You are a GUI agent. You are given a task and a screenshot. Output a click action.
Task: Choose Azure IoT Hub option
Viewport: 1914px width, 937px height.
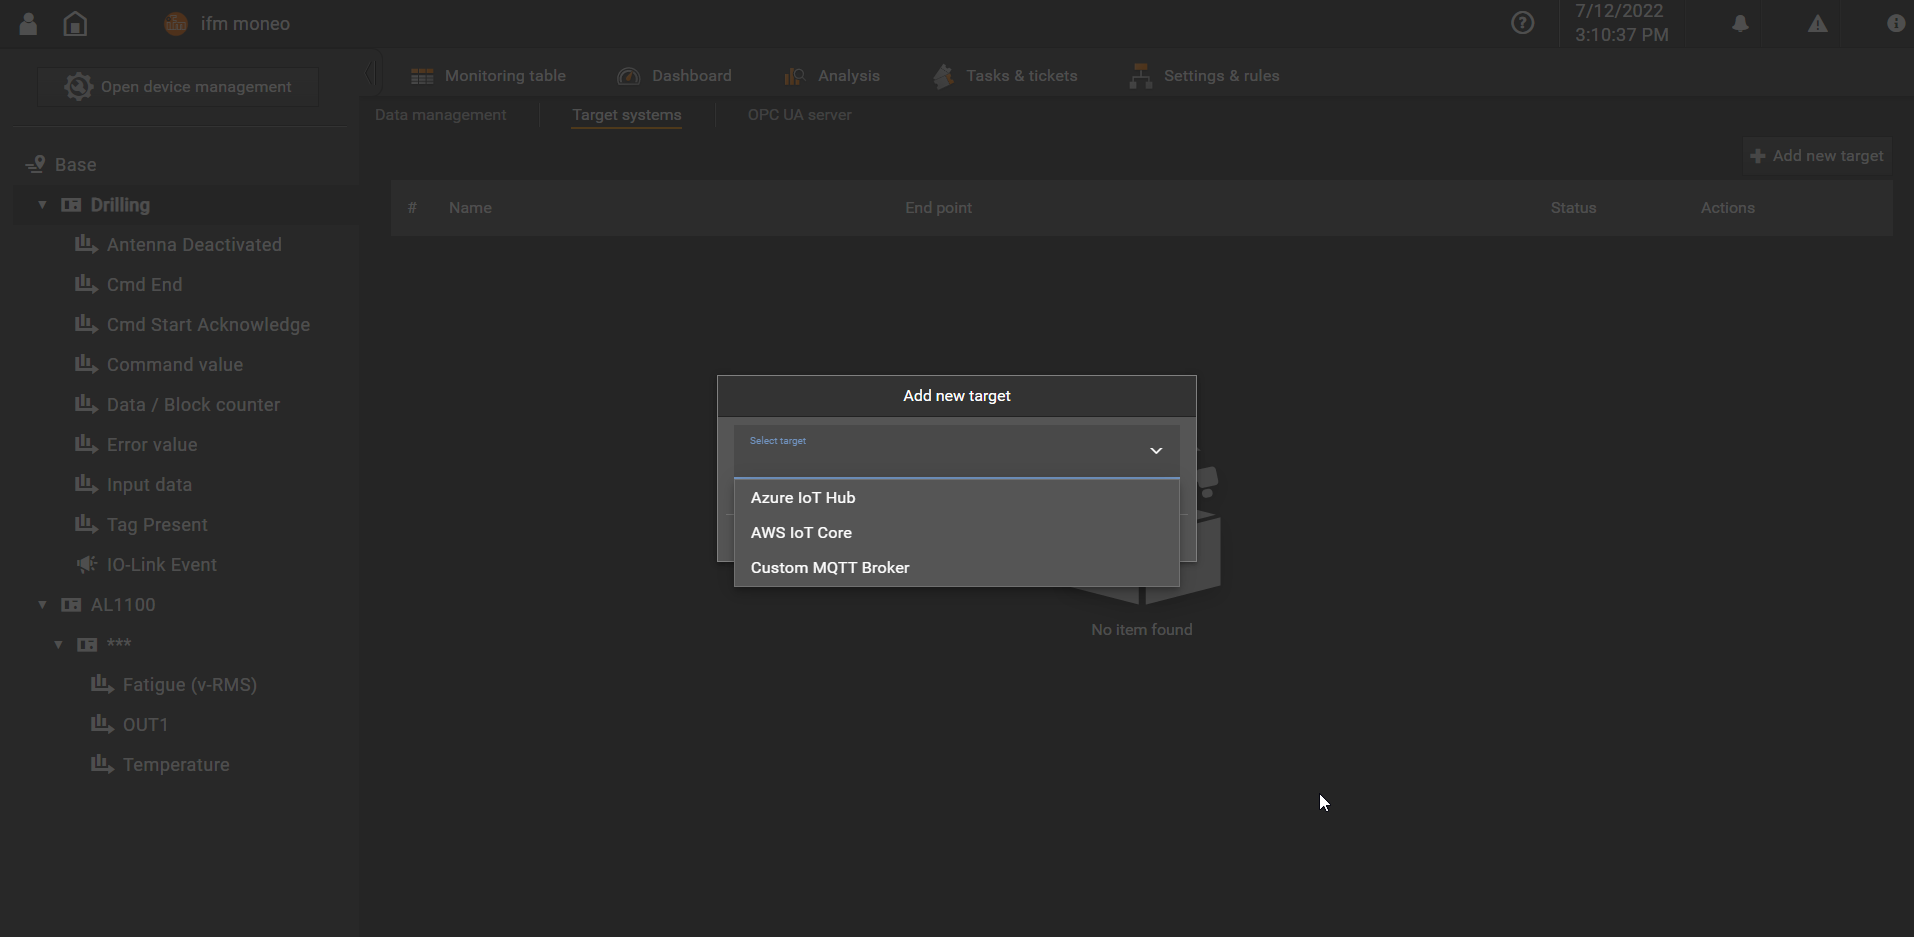click(x=803, y=498)
